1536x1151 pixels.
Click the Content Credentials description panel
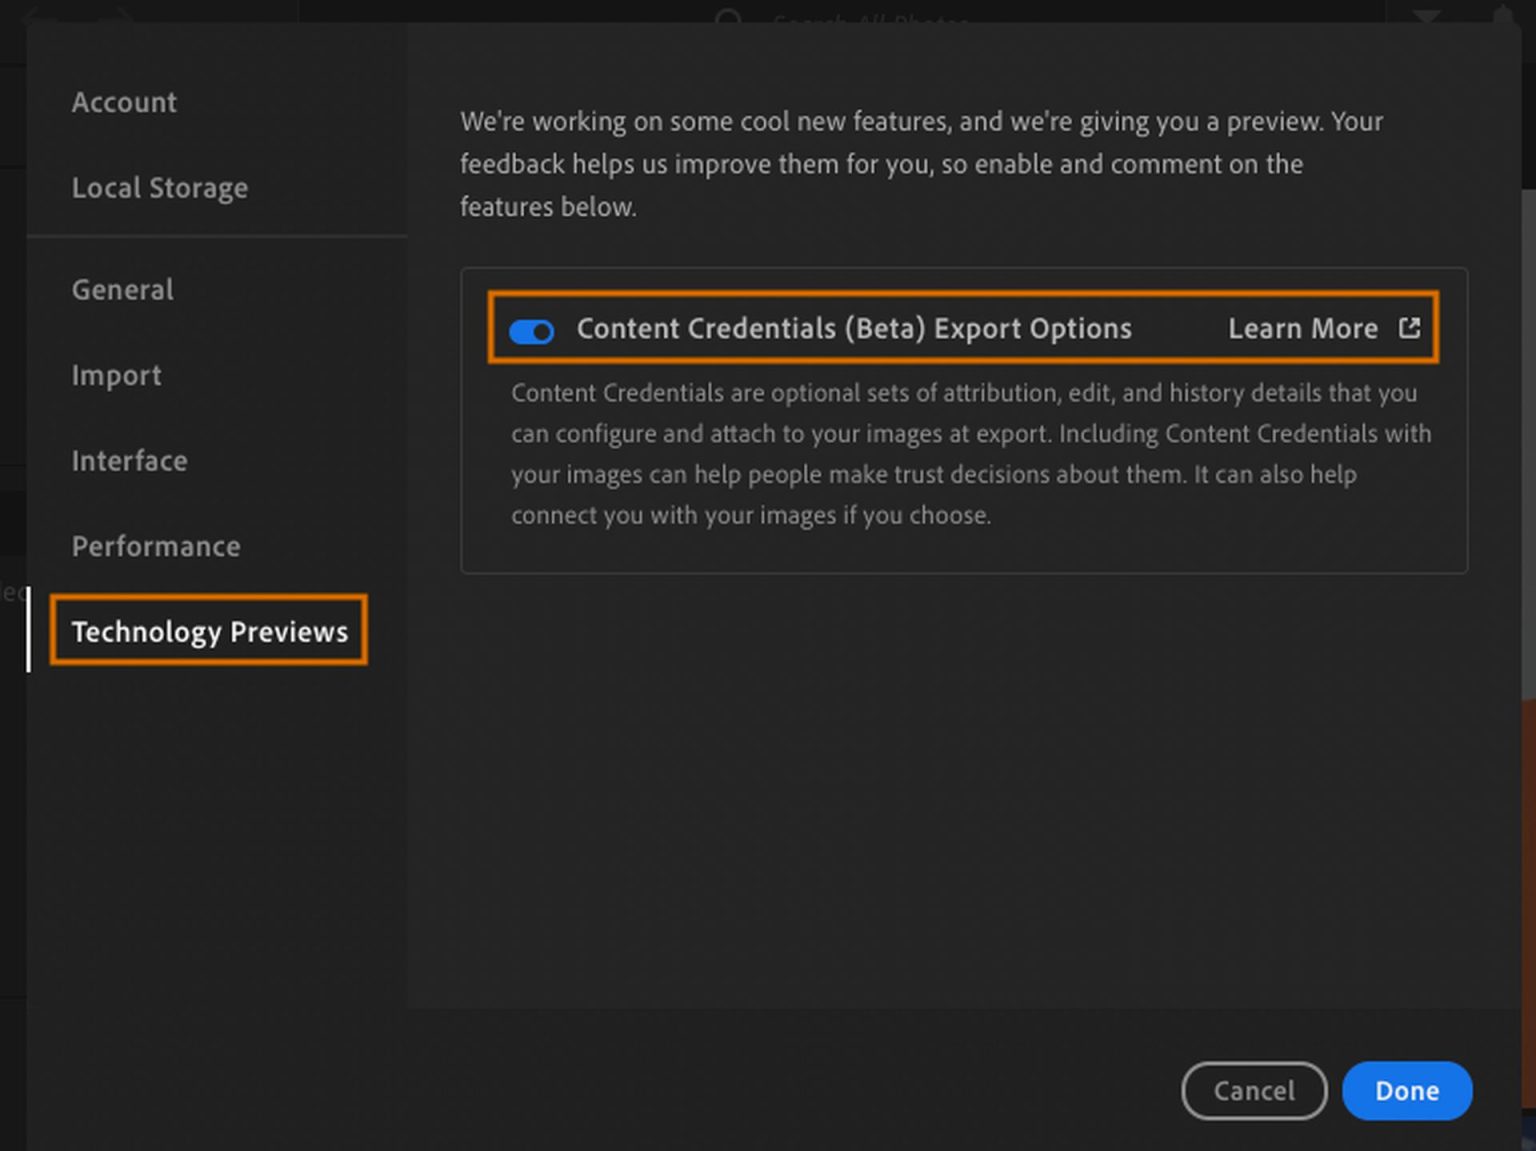963,455
